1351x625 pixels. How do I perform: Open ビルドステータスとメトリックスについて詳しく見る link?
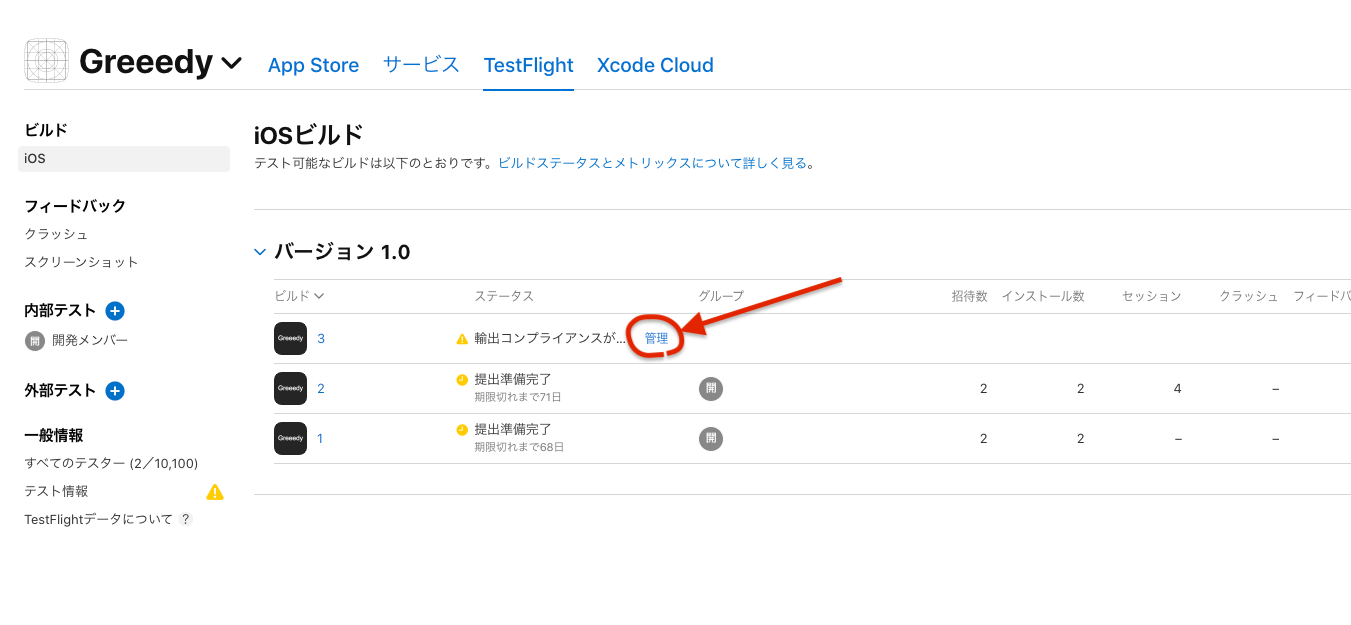[x=652, y=163]
